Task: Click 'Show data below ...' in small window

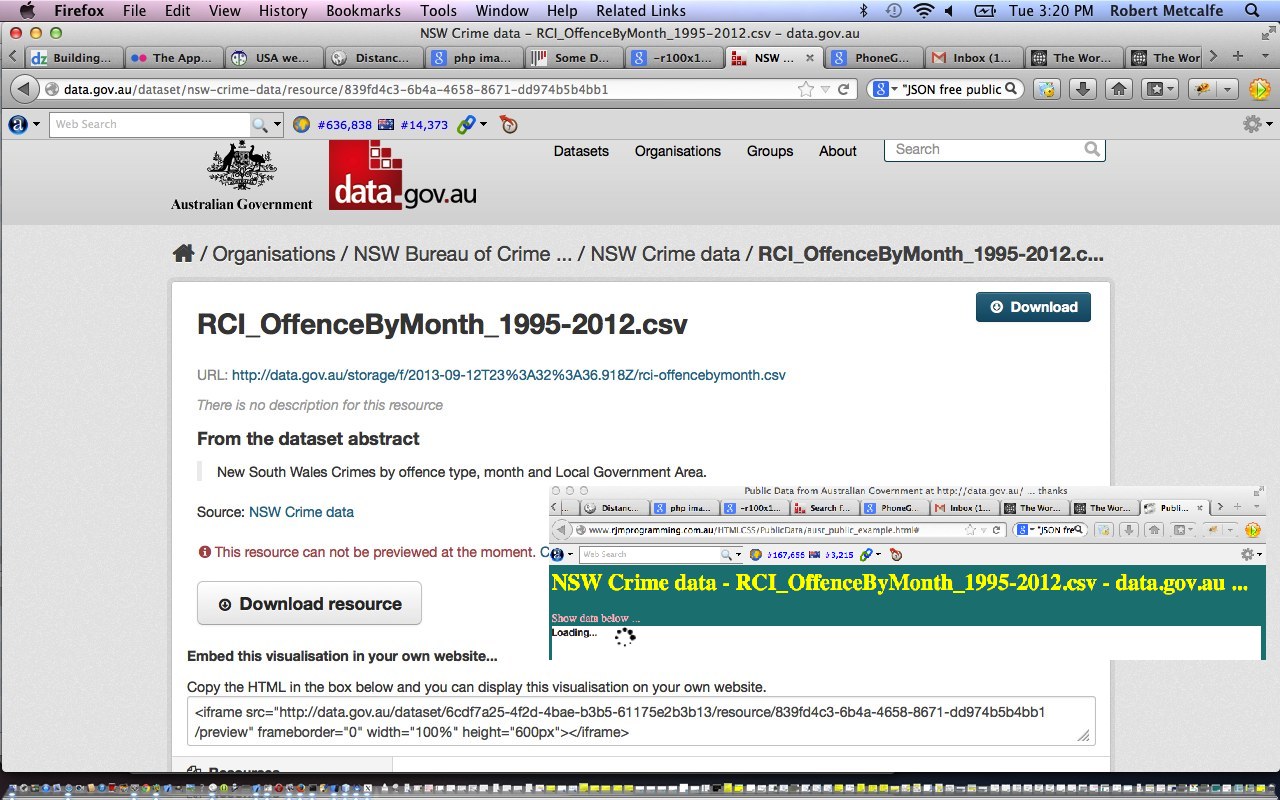Action: 596,618
